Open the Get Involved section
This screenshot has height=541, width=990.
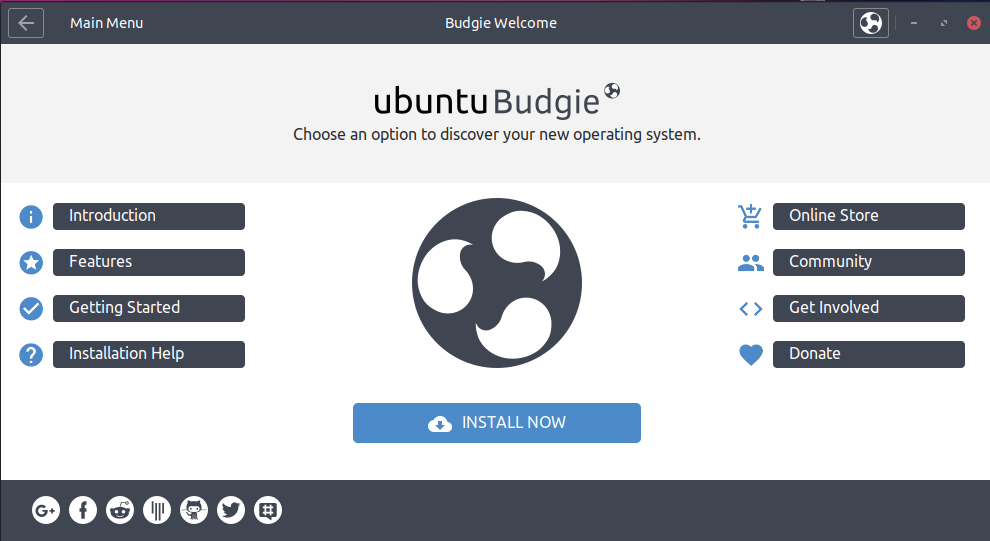(869, 309)
